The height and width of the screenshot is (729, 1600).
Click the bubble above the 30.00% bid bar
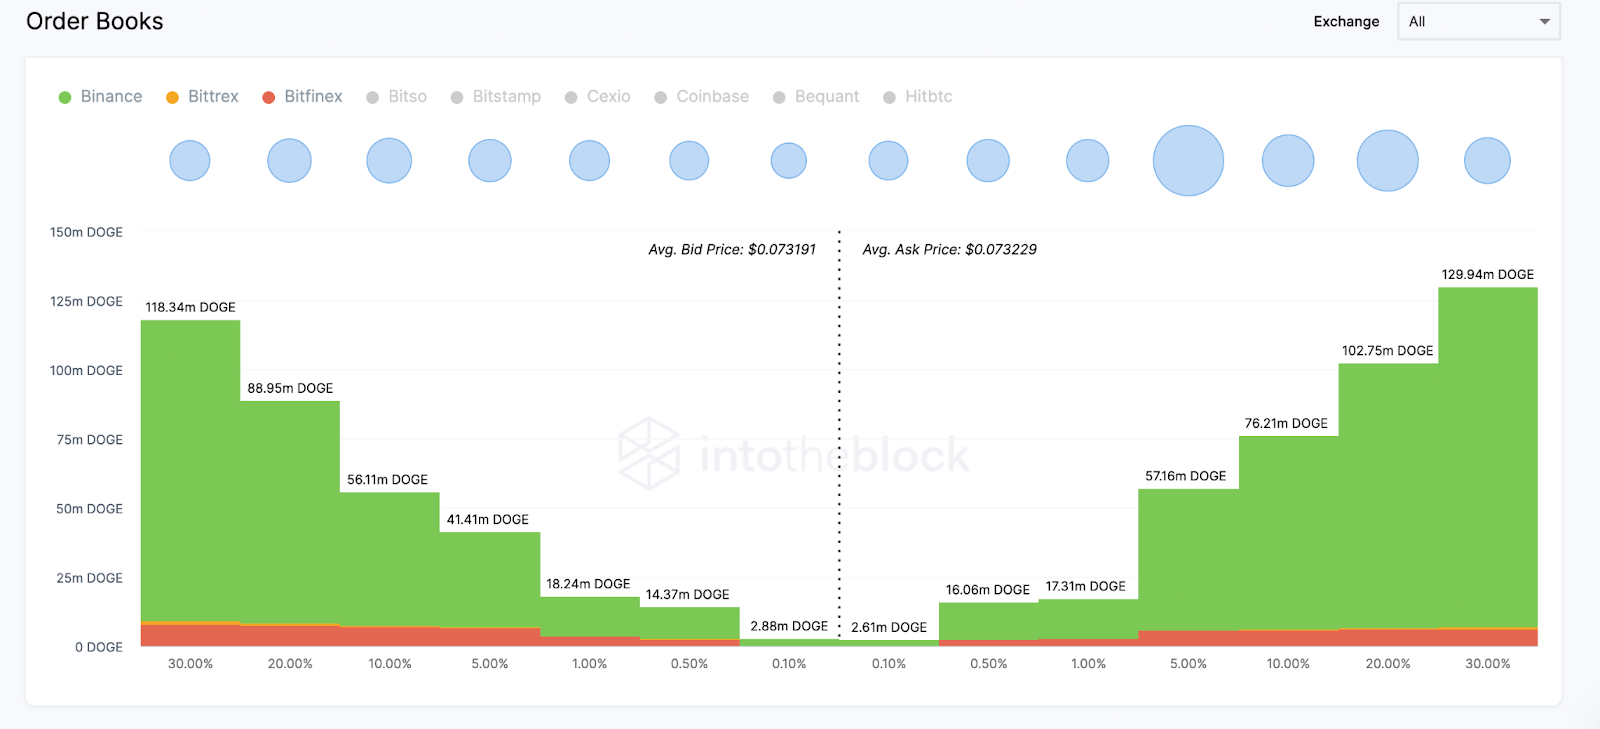point(190,160)
